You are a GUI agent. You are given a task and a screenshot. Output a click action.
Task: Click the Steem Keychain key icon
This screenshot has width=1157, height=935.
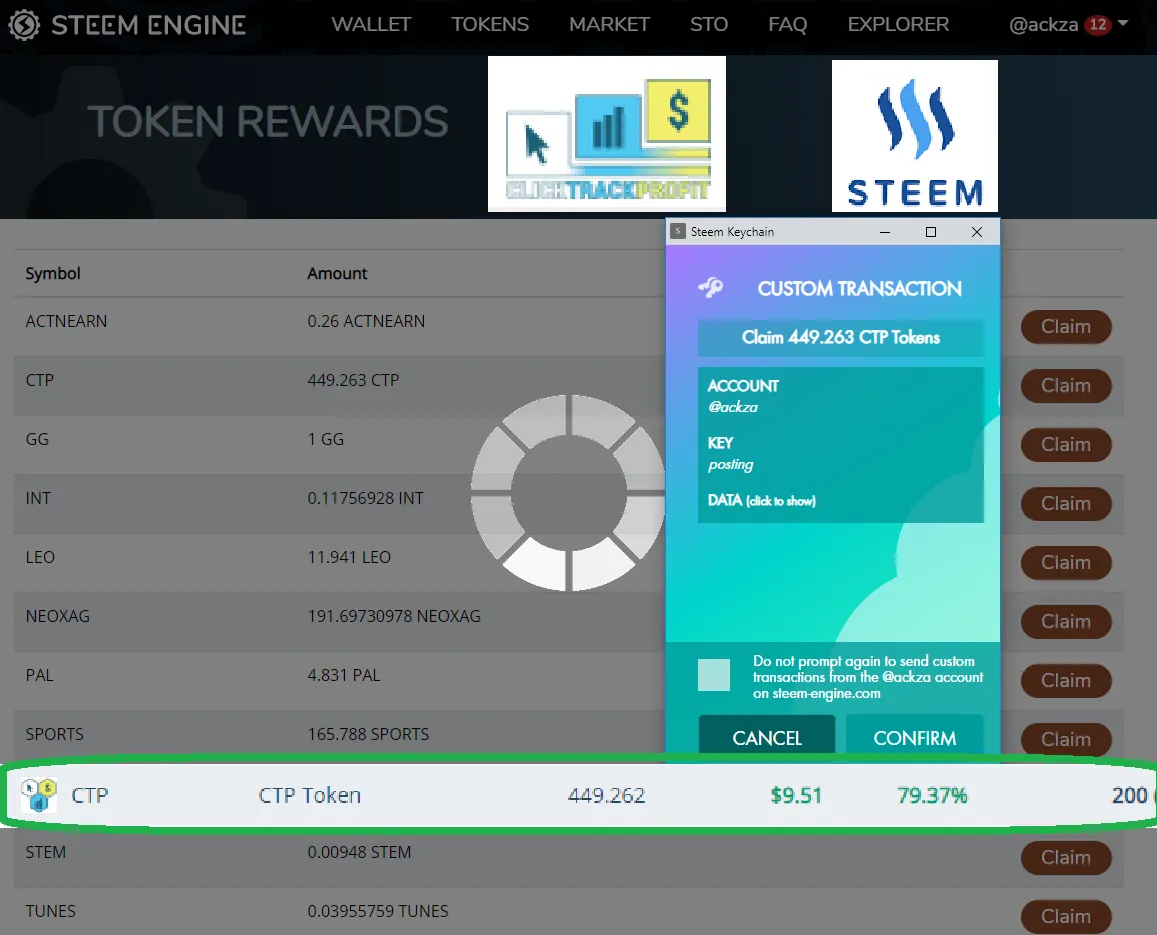711,288
